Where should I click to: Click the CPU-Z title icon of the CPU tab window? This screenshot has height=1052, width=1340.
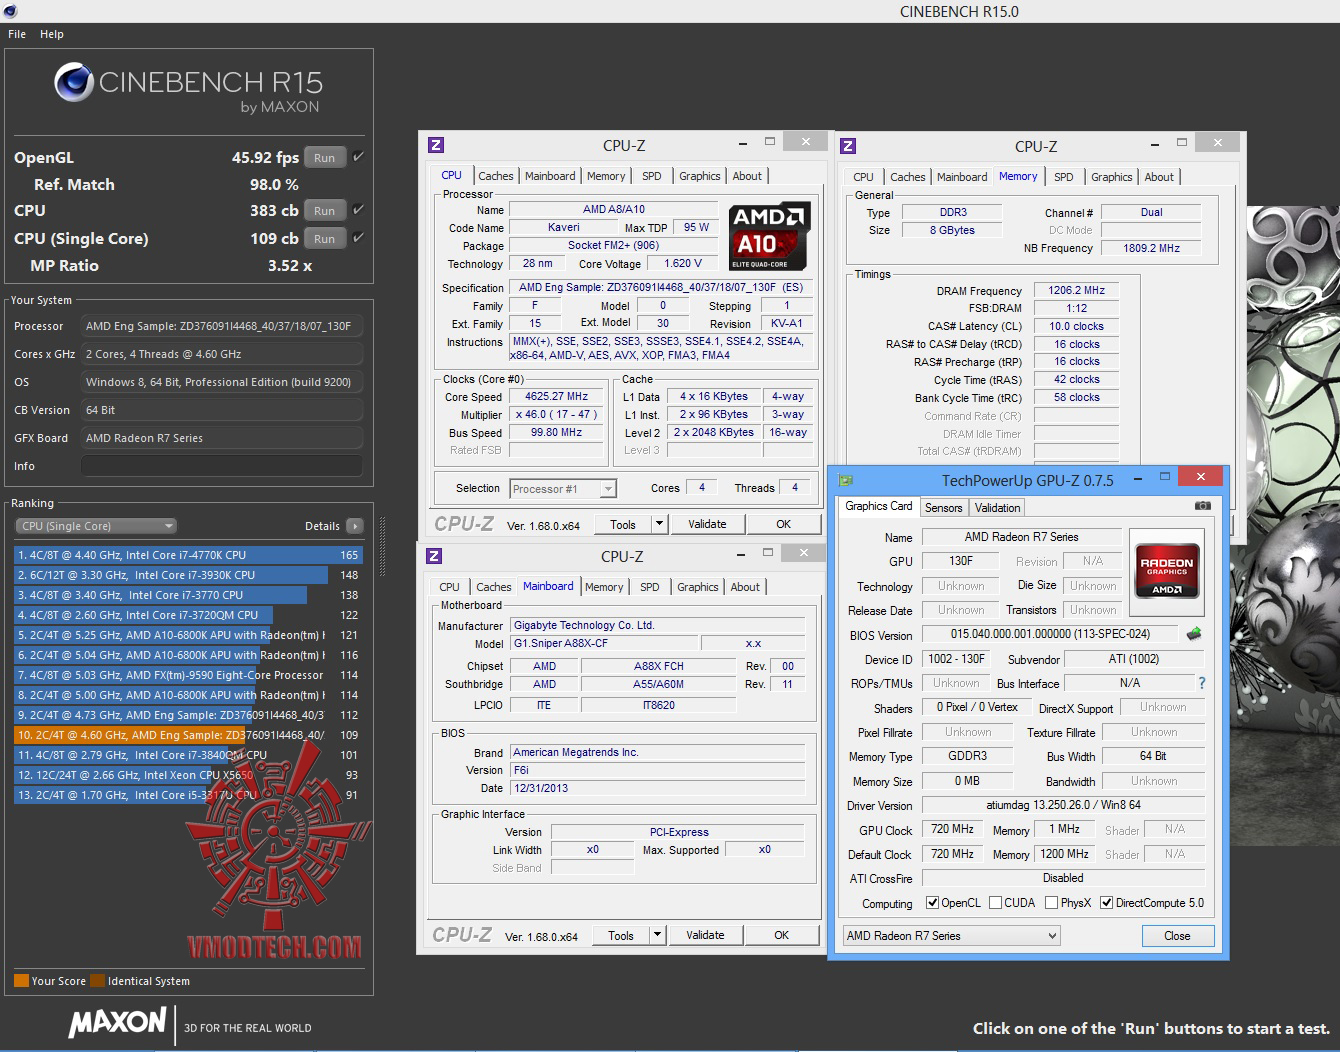pos(435,145)
